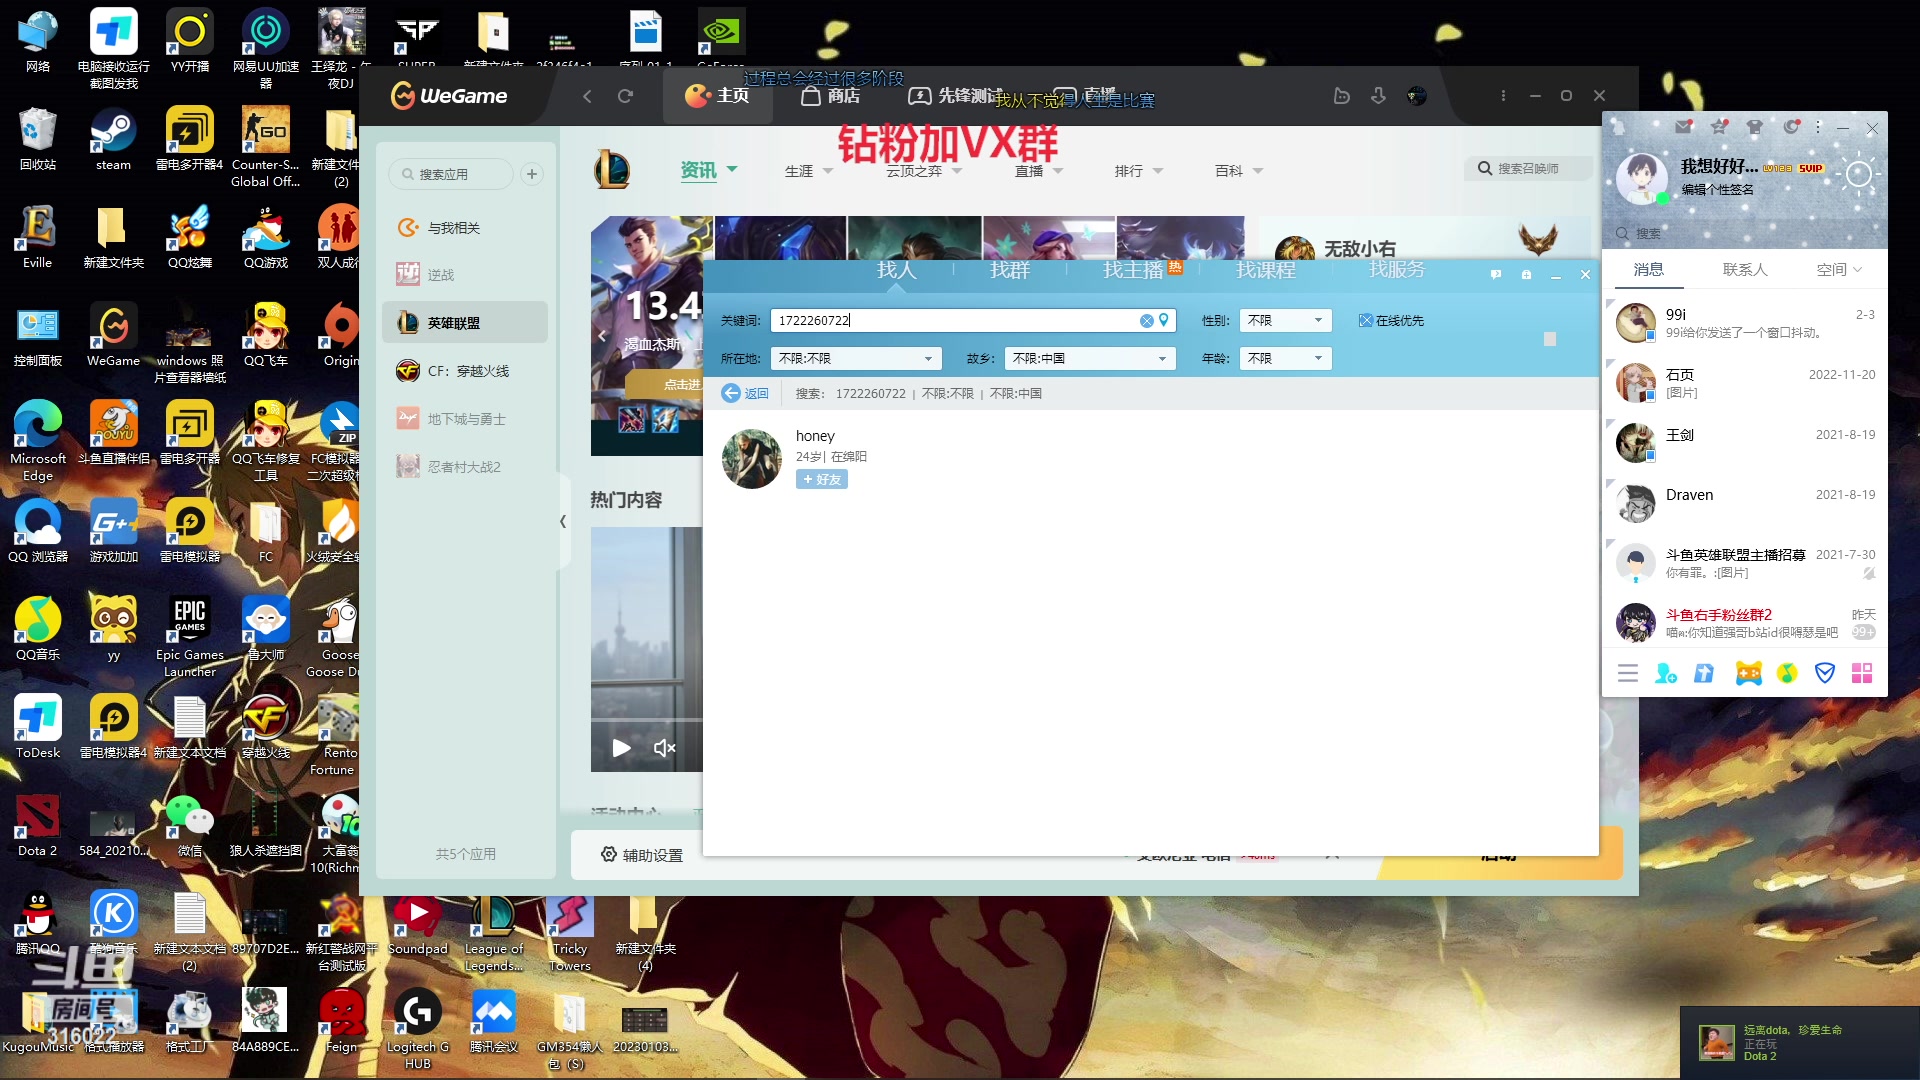Toggle the 在线优先 checkbox

click(1365, 321)
